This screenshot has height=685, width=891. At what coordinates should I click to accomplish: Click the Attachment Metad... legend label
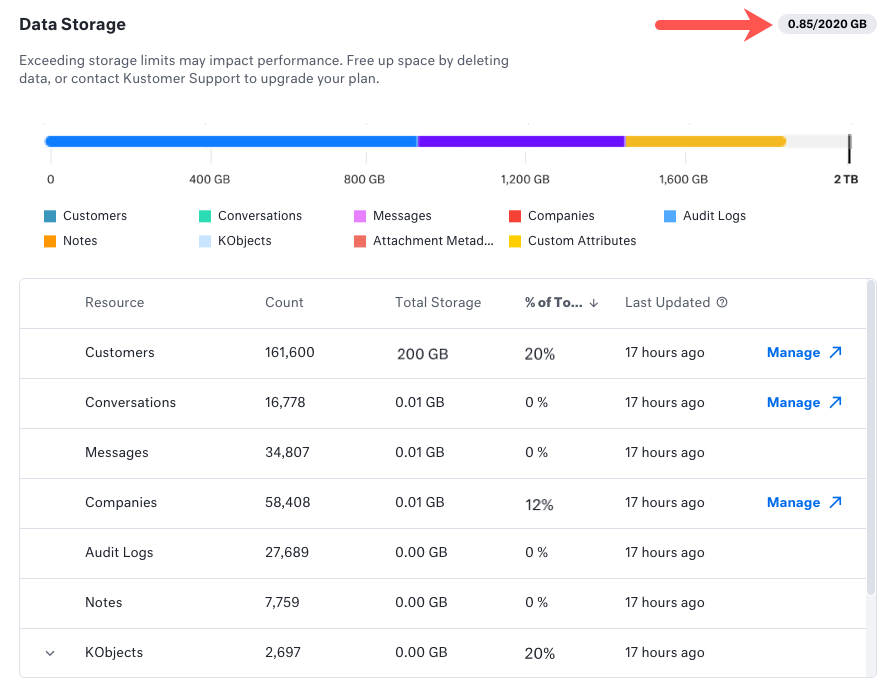pos(433,241)
